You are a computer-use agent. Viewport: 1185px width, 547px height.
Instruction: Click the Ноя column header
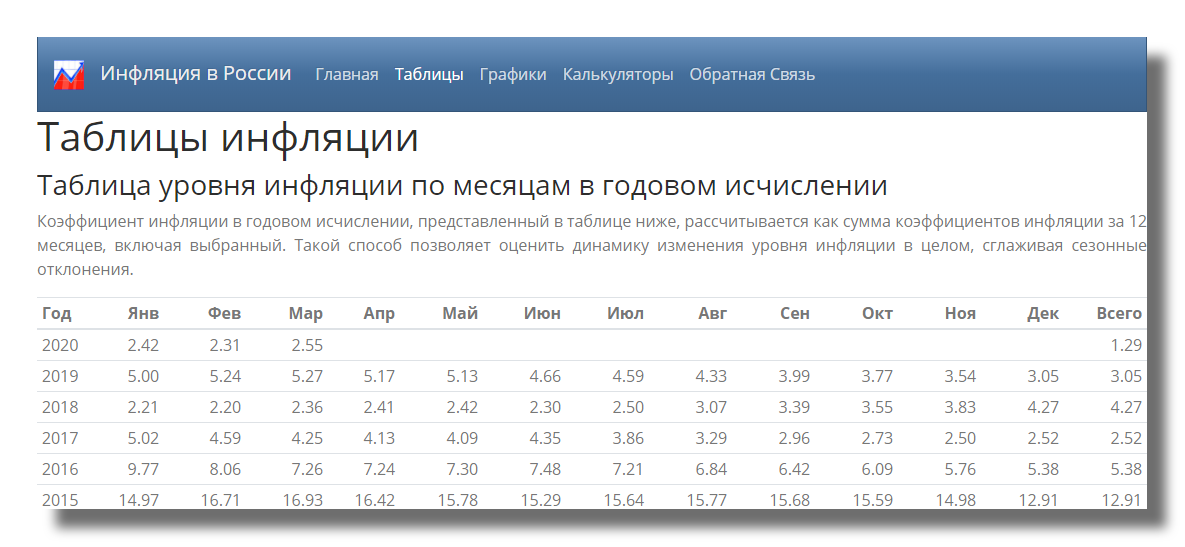click(x=960, y=314)
